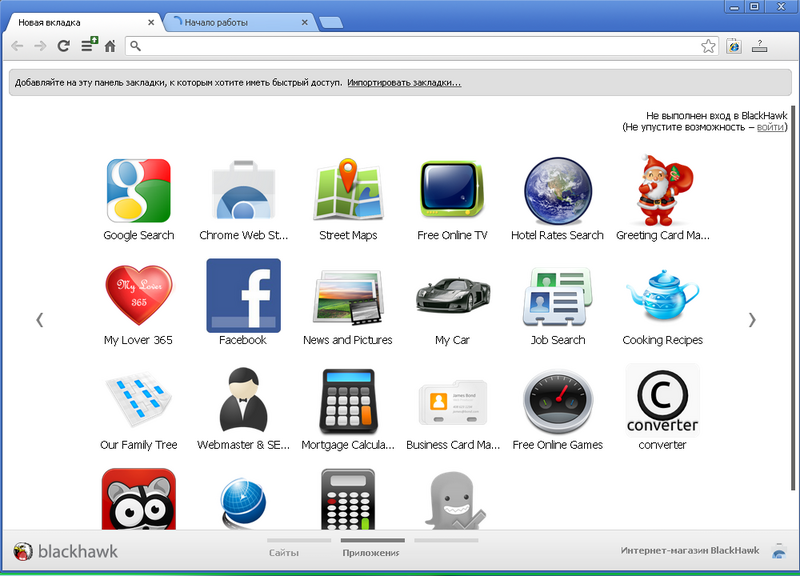Switch to the Начало работы tab
The width and height of the screenshot is (800, 576).
click(240, 22)
